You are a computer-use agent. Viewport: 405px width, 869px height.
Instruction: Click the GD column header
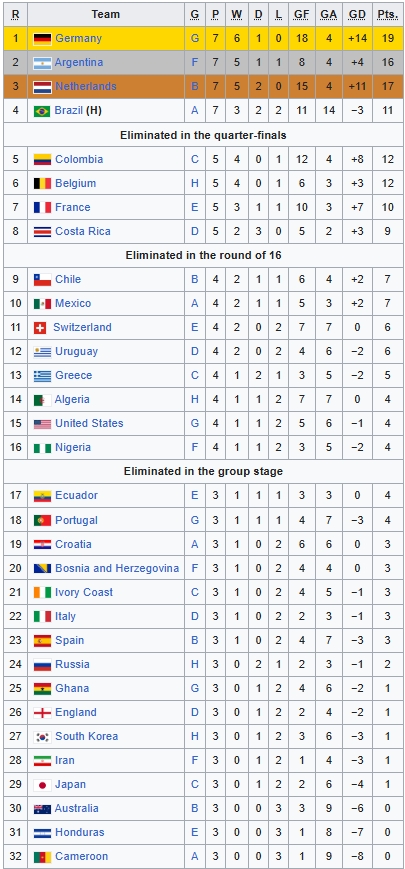tap(357, 14)
